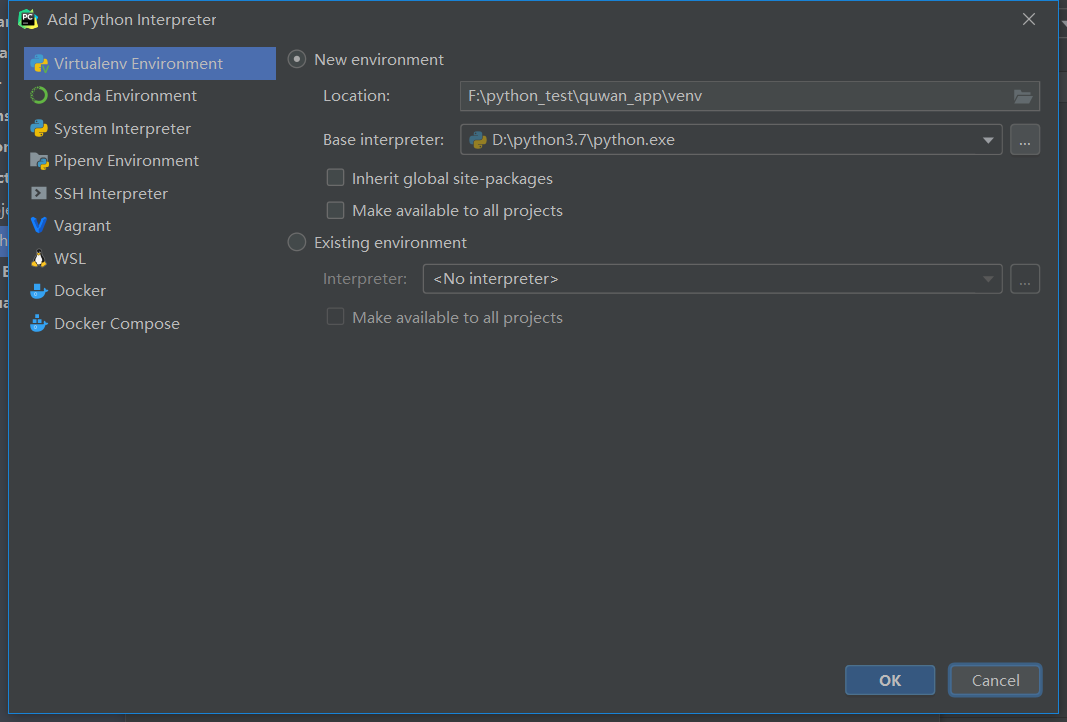Open the Base interpreter dropdown

731,140
